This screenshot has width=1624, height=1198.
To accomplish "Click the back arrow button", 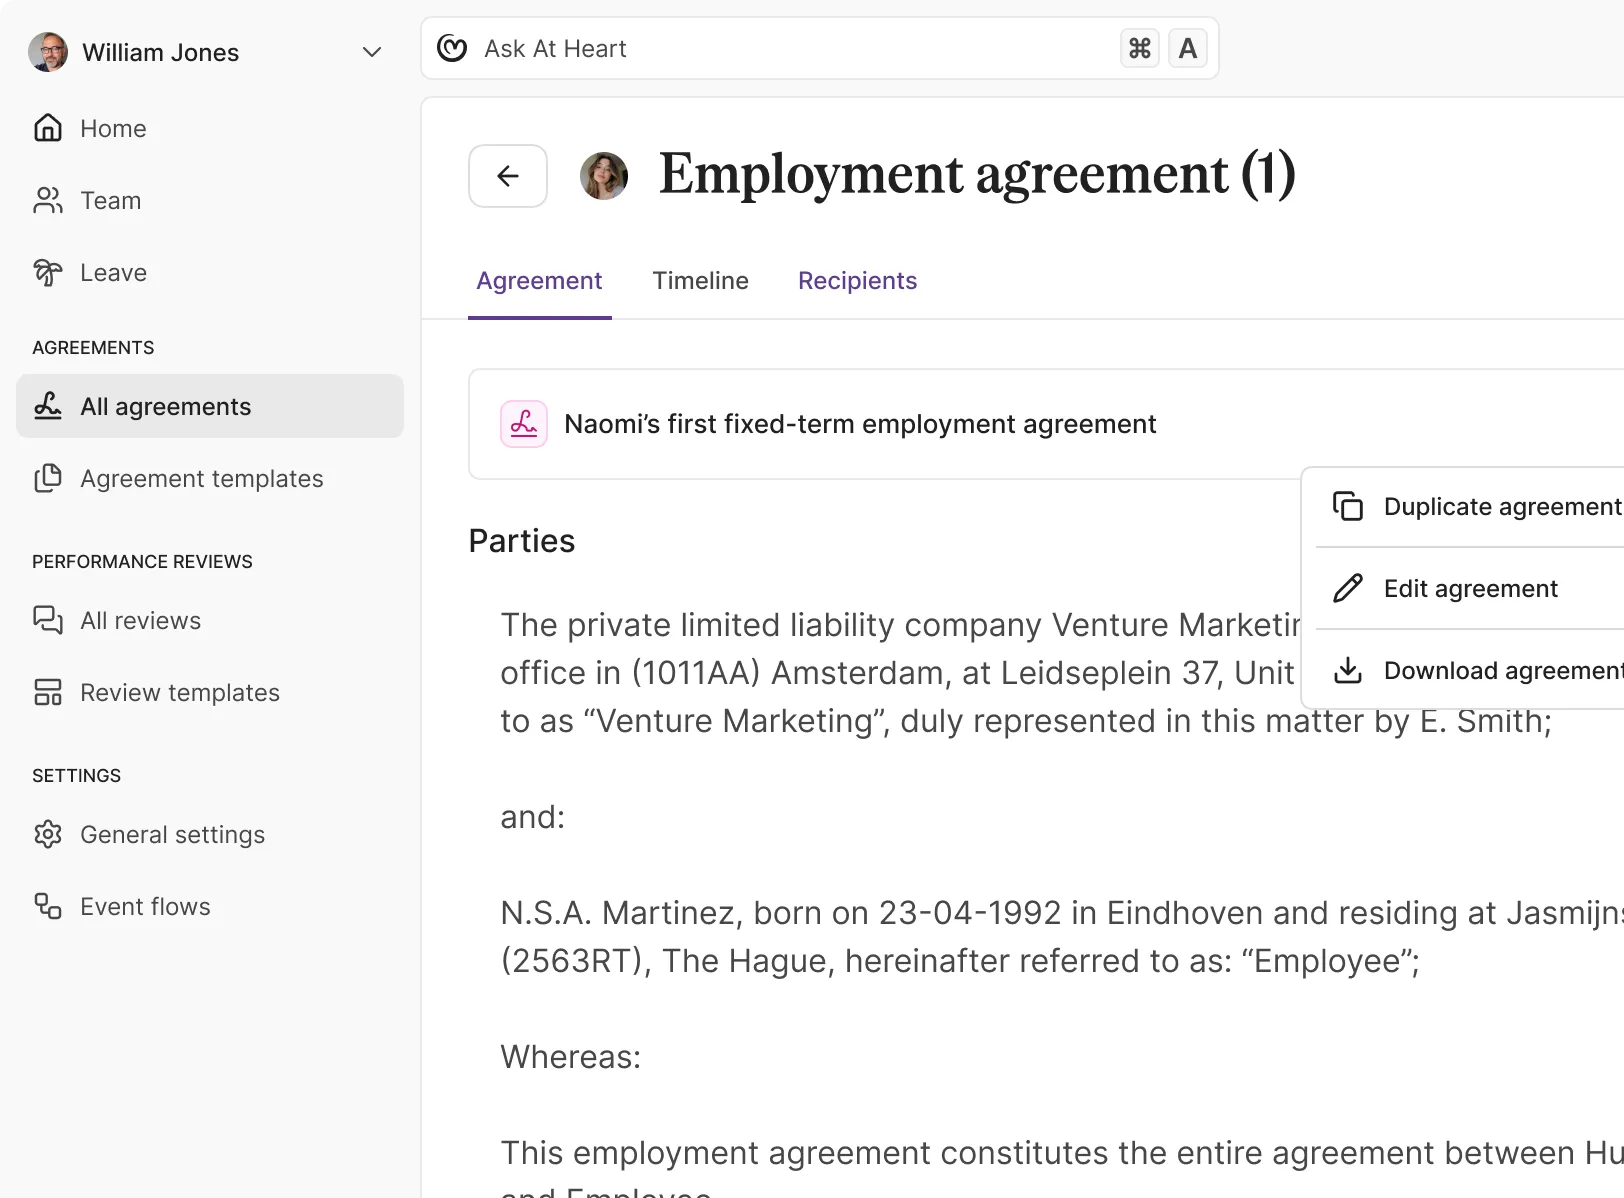I will coord(507,176).
